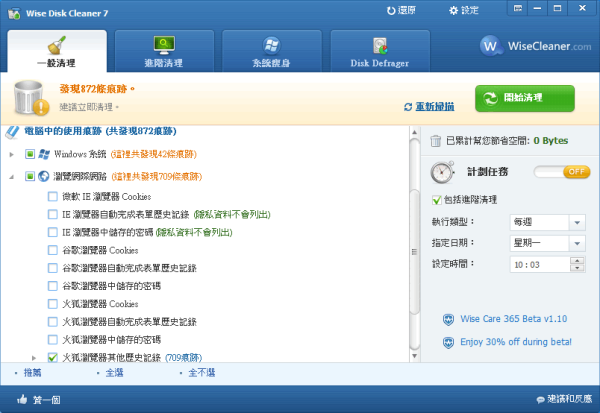
Task: Switch to the 系統瘦身 tab
Action: coord(272,51)
